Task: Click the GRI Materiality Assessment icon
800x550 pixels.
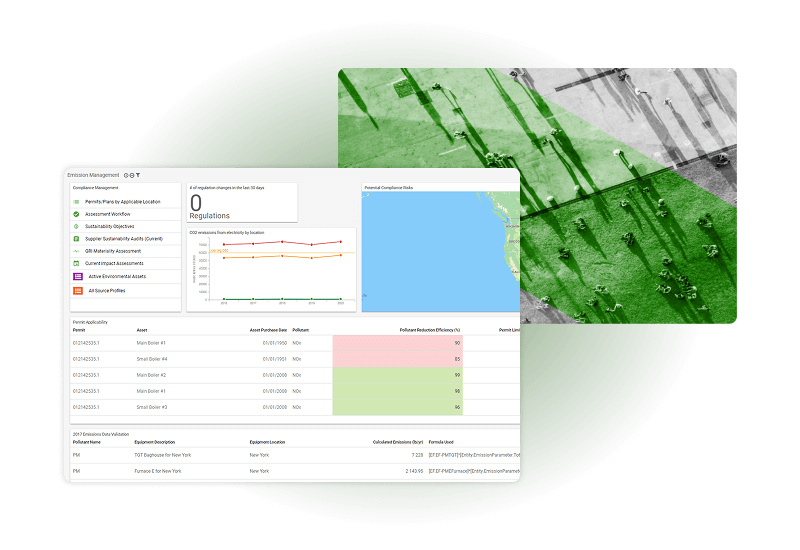Action: click(x=76, y=251)
